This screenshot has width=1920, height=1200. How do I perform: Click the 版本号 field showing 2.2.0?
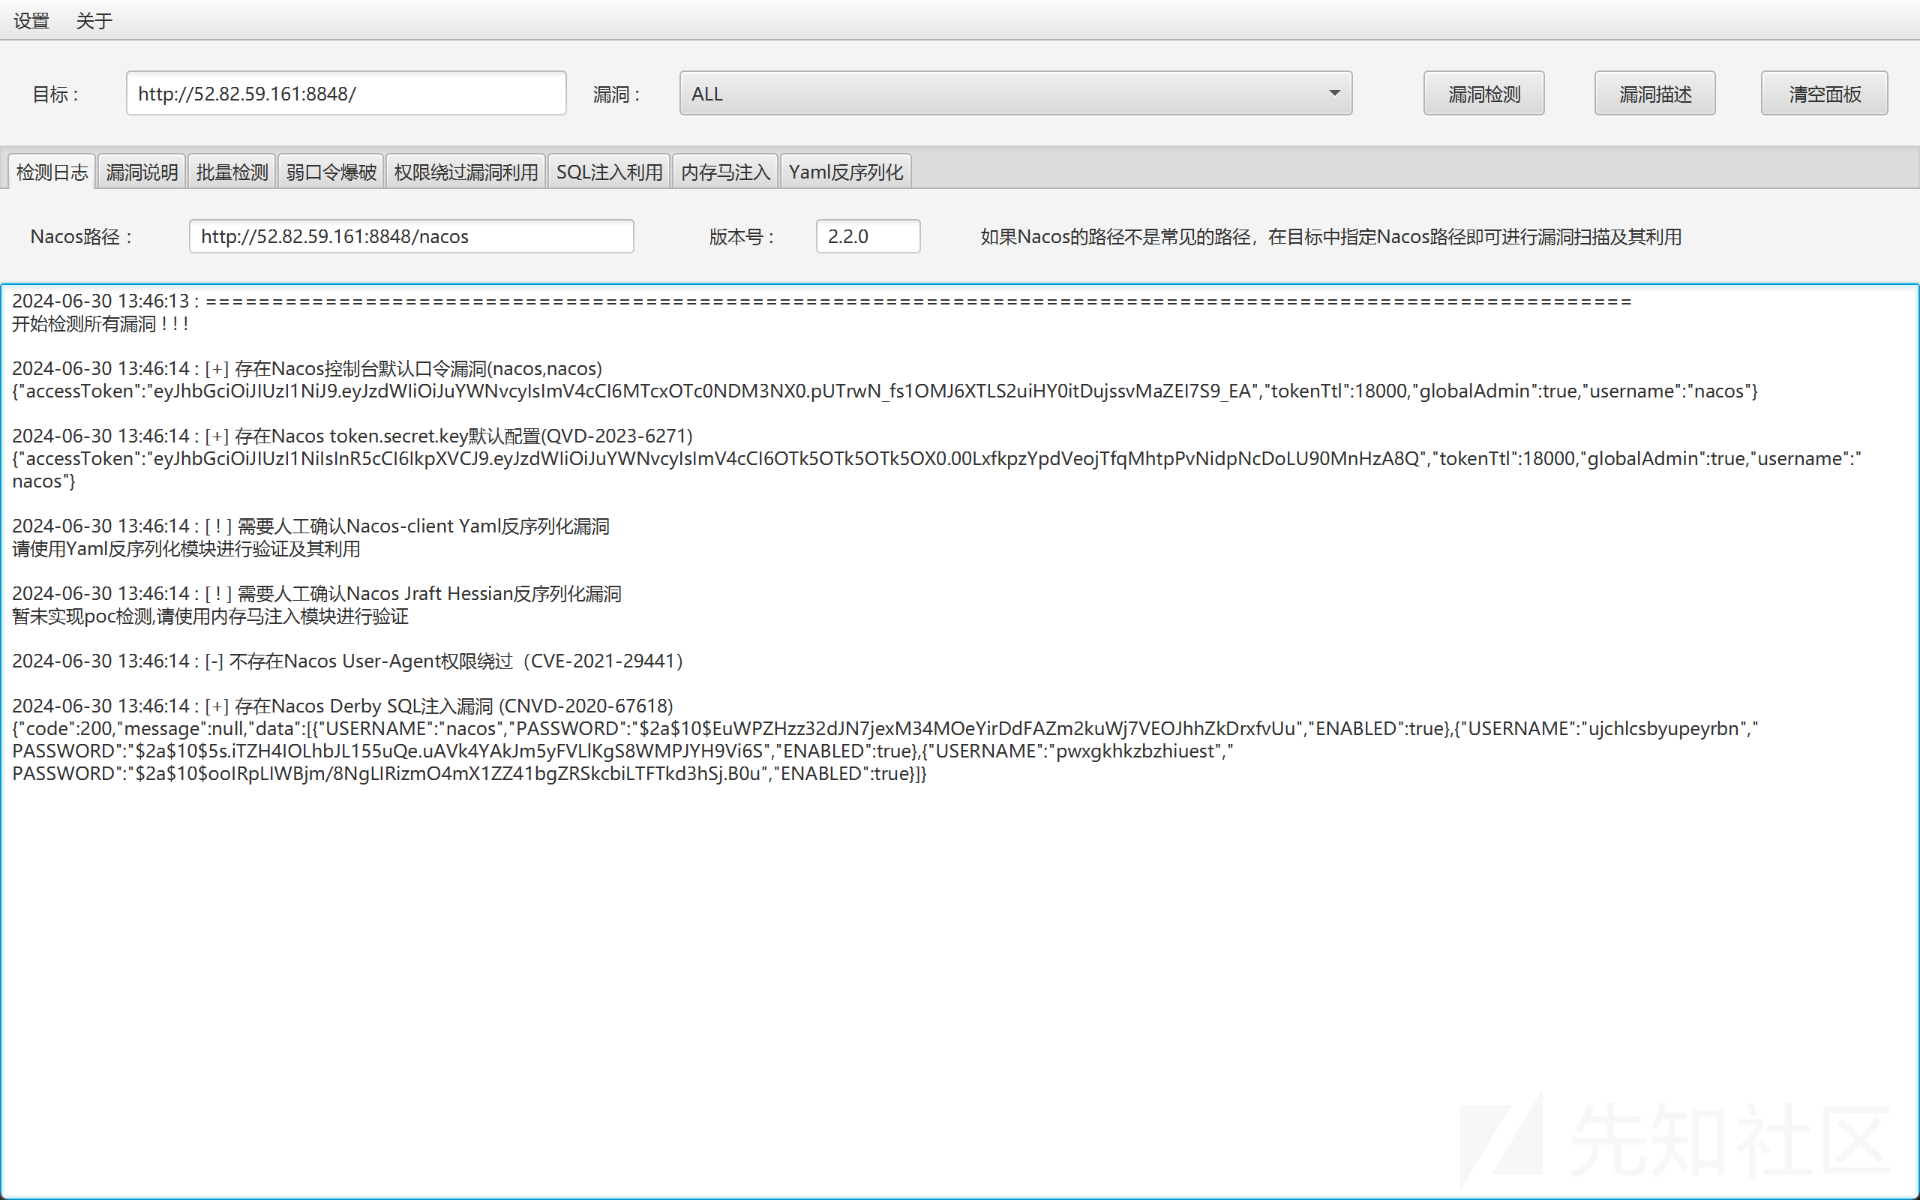click(868, 236)
